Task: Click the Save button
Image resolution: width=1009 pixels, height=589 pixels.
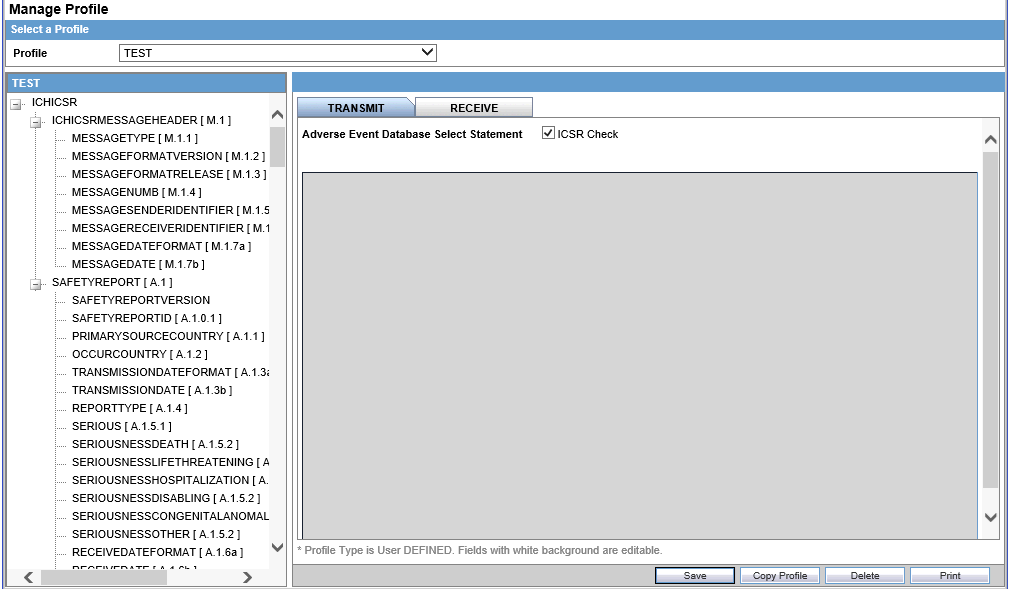Action: click(694, 575)
